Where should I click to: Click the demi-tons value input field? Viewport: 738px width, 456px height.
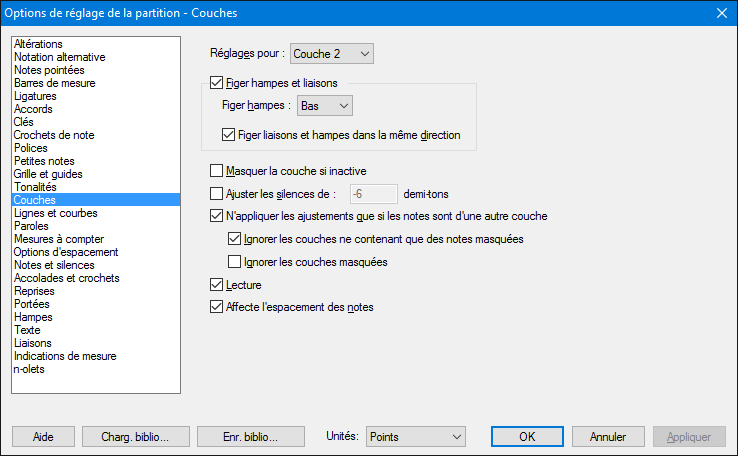click(x=370, y=193)
